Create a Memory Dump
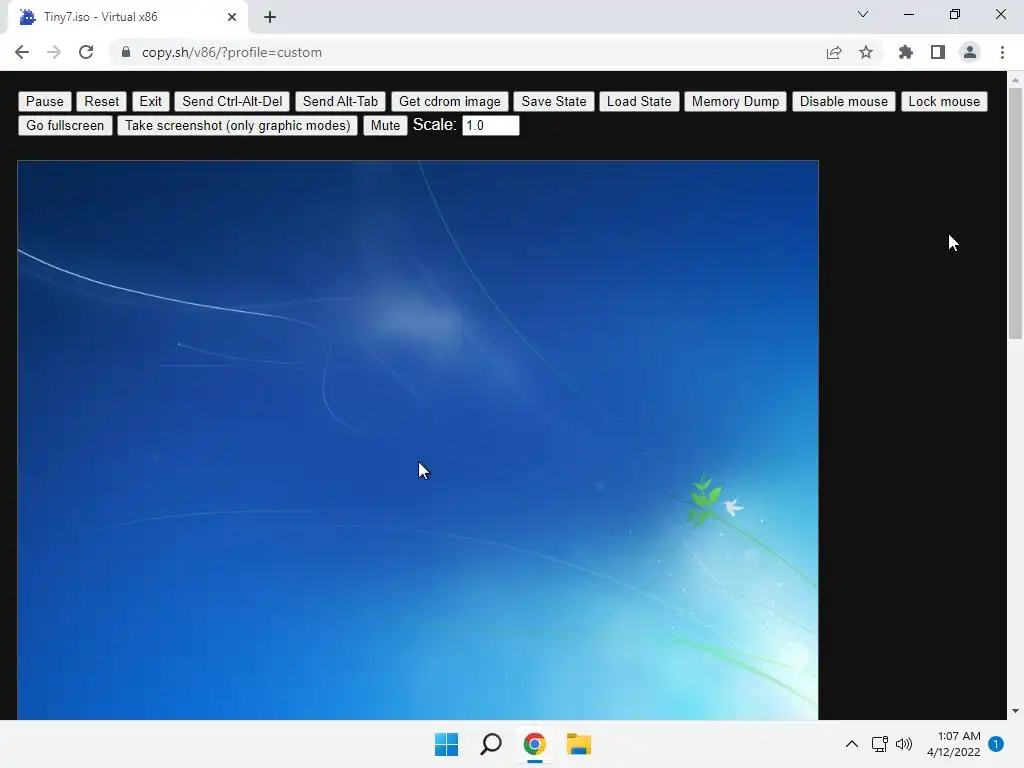Screen dimensions: 1024x768 coord(735,101)
